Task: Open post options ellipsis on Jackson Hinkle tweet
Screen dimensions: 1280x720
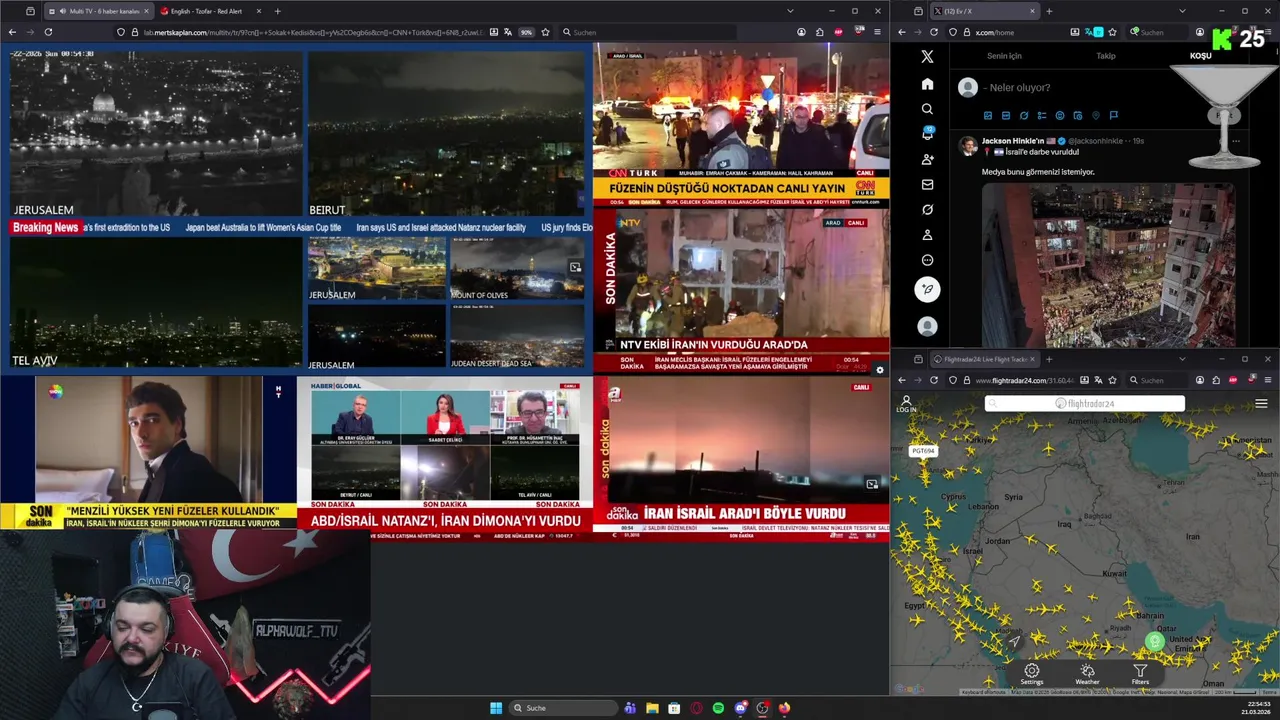Action: [x=1235, y=141]
